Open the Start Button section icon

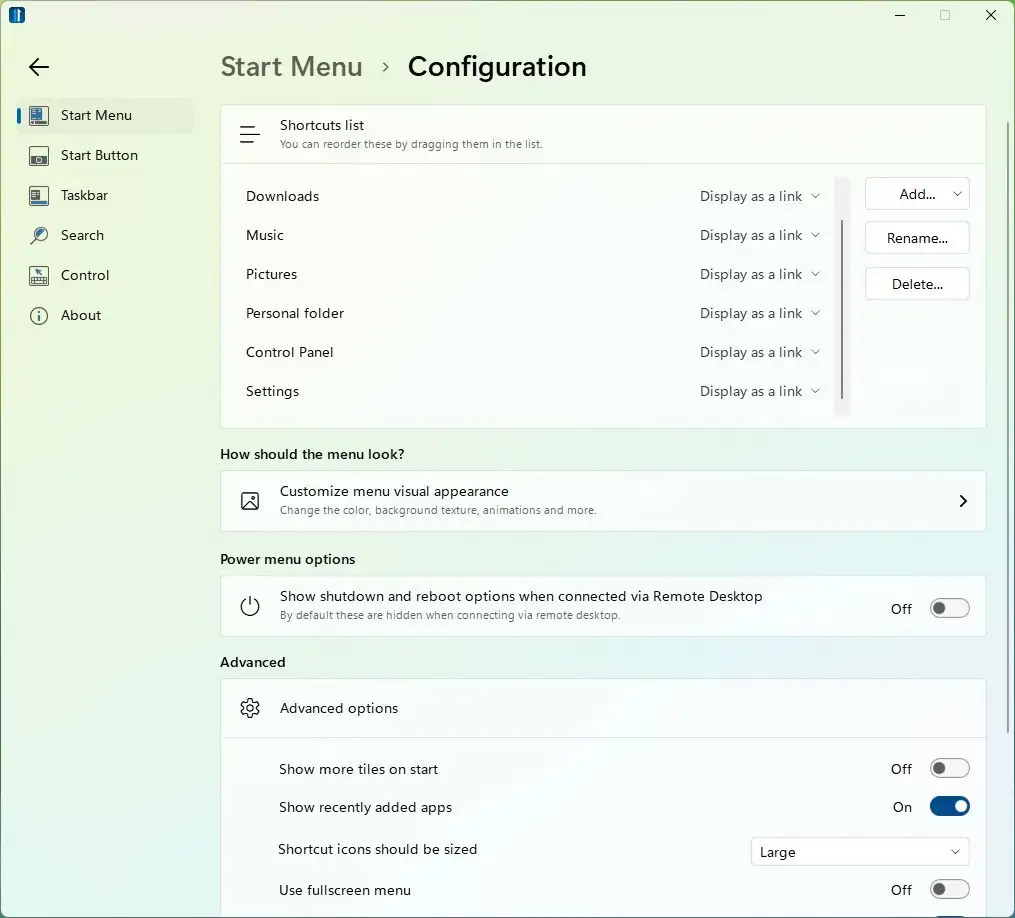[x=38, y=155]
